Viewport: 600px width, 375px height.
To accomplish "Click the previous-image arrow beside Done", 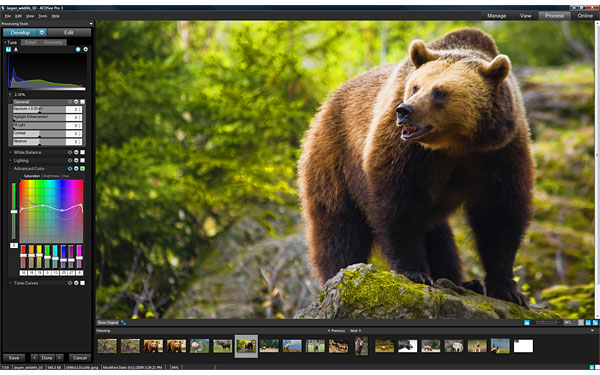I will point(34,358).
